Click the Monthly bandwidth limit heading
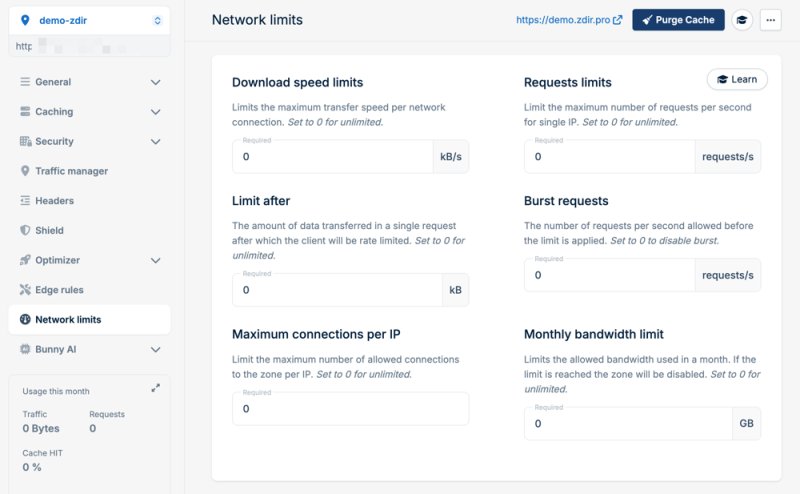 (x=594, y=334)
